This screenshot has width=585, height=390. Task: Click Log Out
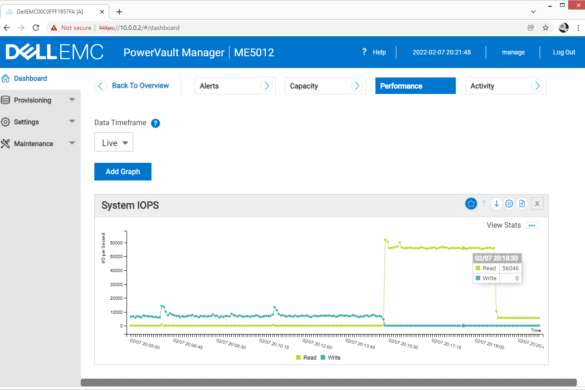click(564, 52)
